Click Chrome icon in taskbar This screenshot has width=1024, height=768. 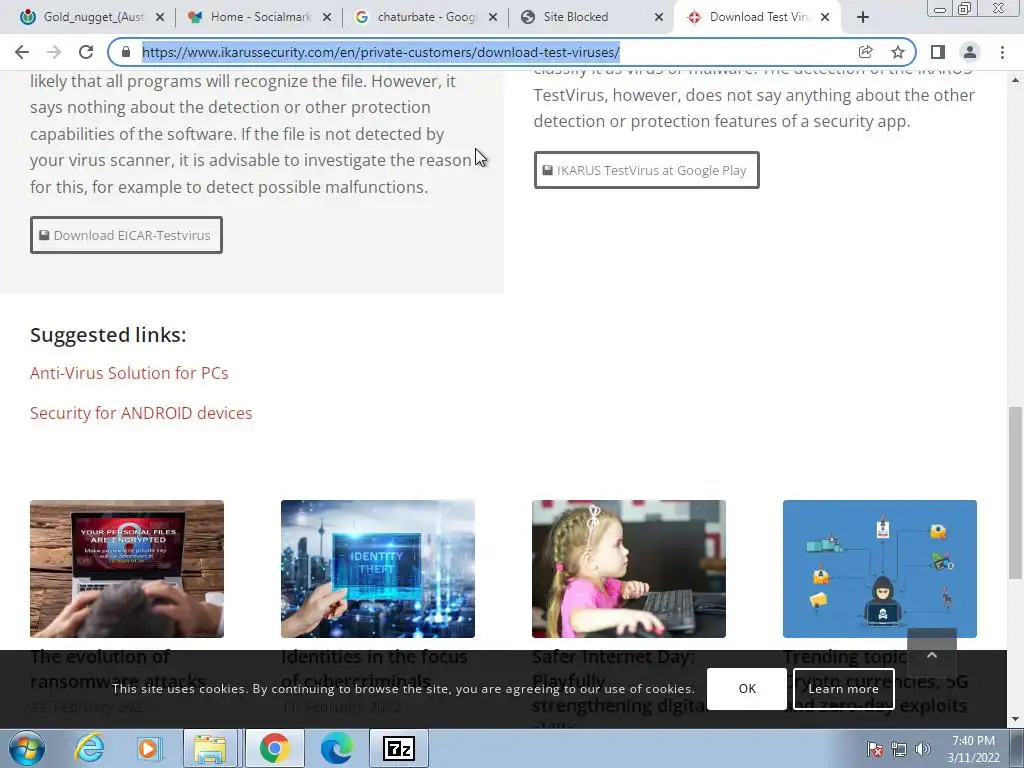(274, 748)
